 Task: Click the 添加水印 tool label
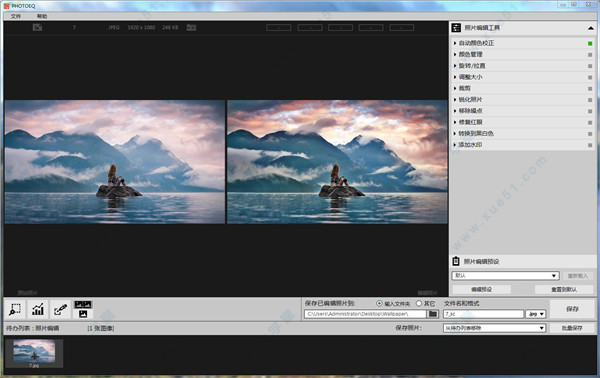click(470, 145)
